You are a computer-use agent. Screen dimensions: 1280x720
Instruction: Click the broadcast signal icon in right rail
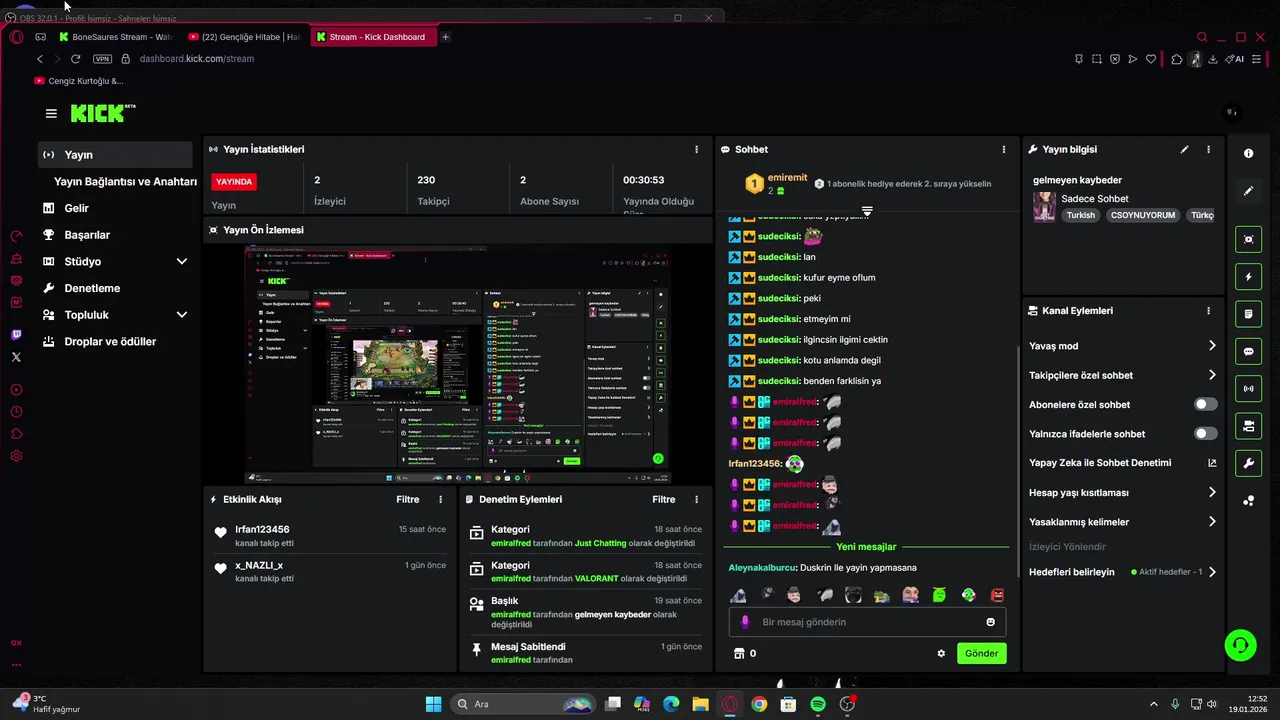click(x=1248, y=388)
